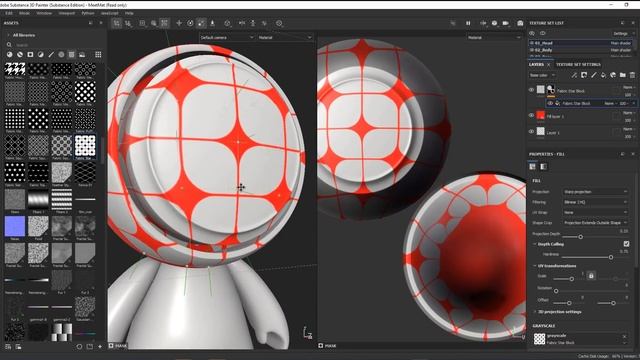The image size is (640, 360).
Task: Click All libraries in the Assets panel
Action: tap(24, 35)
